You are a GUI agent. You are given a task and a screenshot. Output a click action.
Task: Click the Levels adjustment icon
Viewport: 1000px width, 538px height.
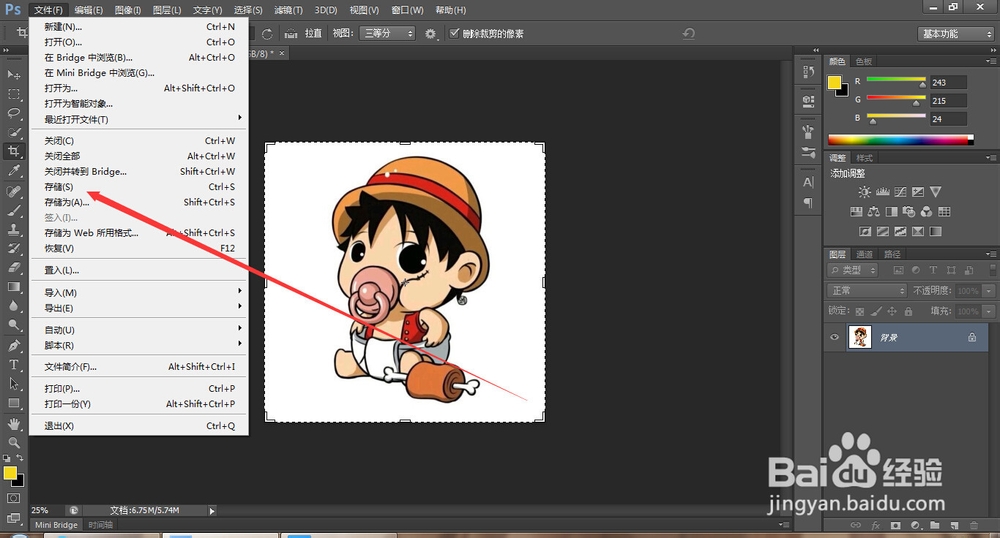pyautogui.click(x=883, y=192)
